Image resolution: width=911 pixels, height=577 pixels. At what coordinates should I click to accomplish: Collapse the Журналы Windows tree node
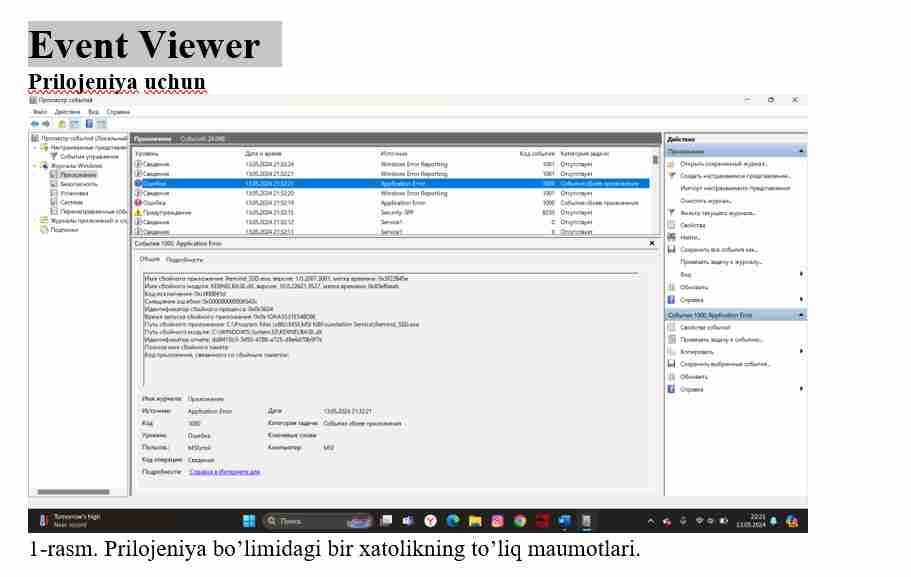pos(35,166)
